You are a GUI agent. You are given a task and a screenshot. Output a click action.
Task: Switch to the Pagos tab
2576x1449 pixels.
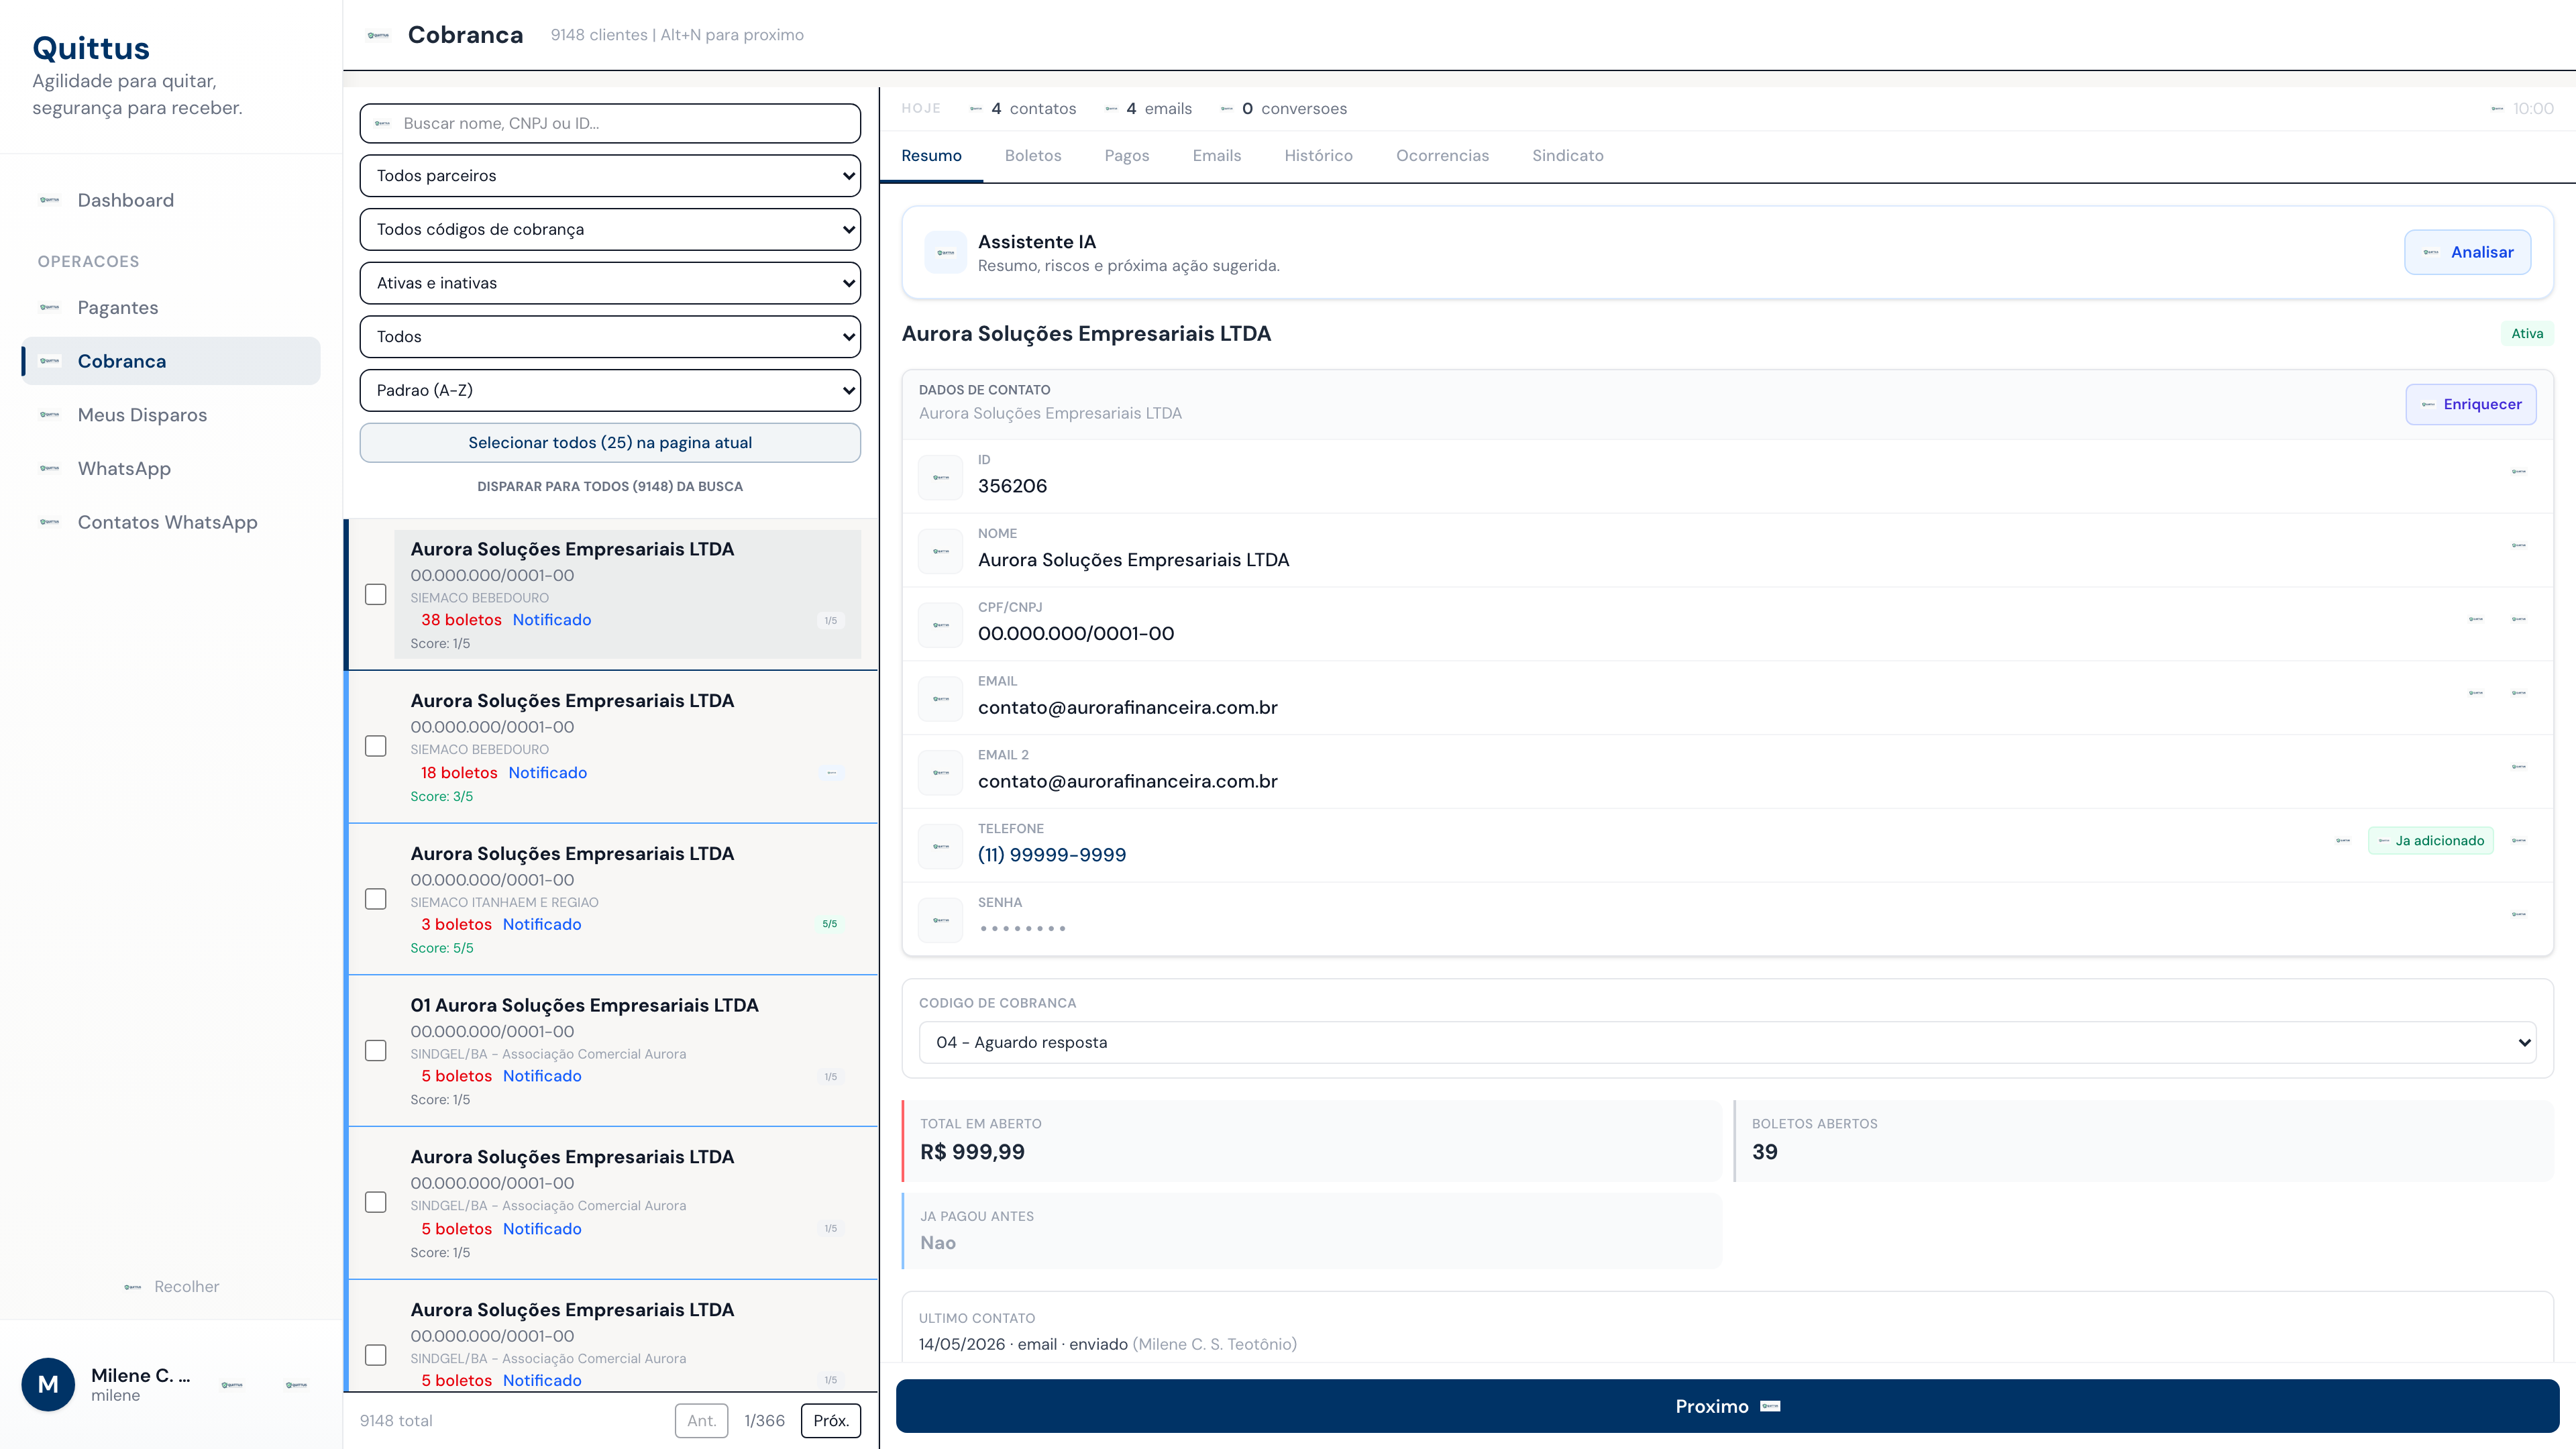1127,156
